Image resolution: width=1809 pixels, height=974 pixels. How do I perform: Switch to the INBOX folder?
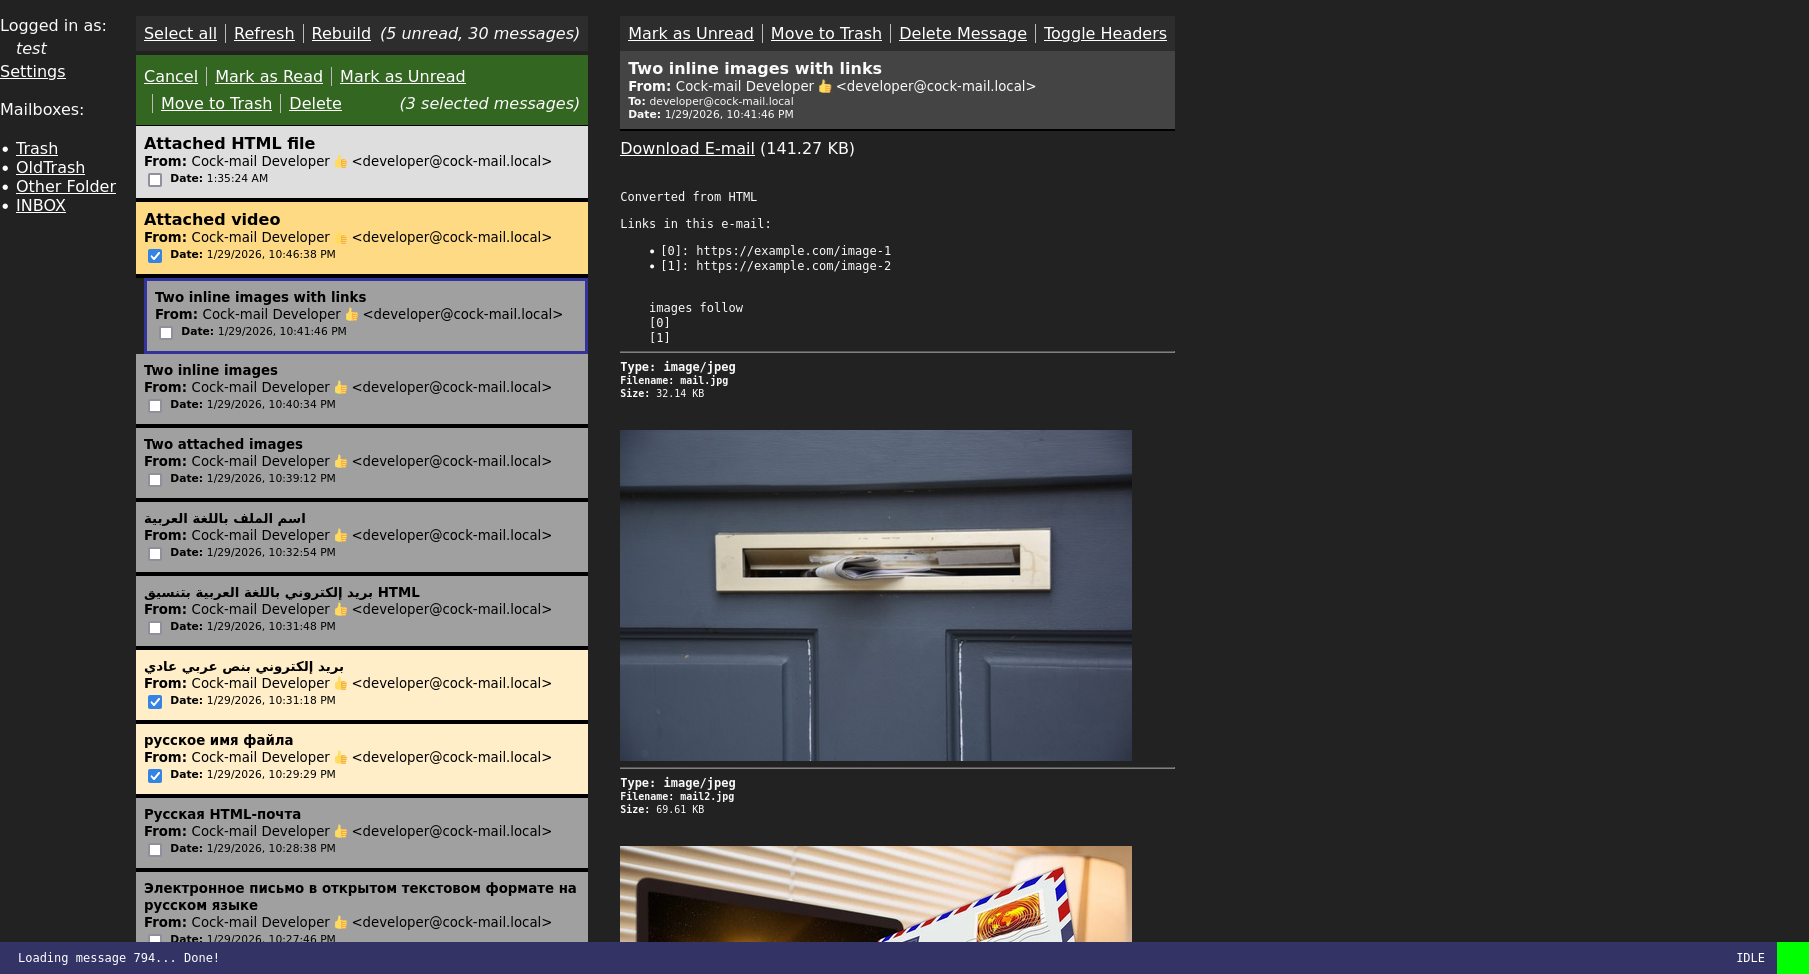[x=40, y=205]
